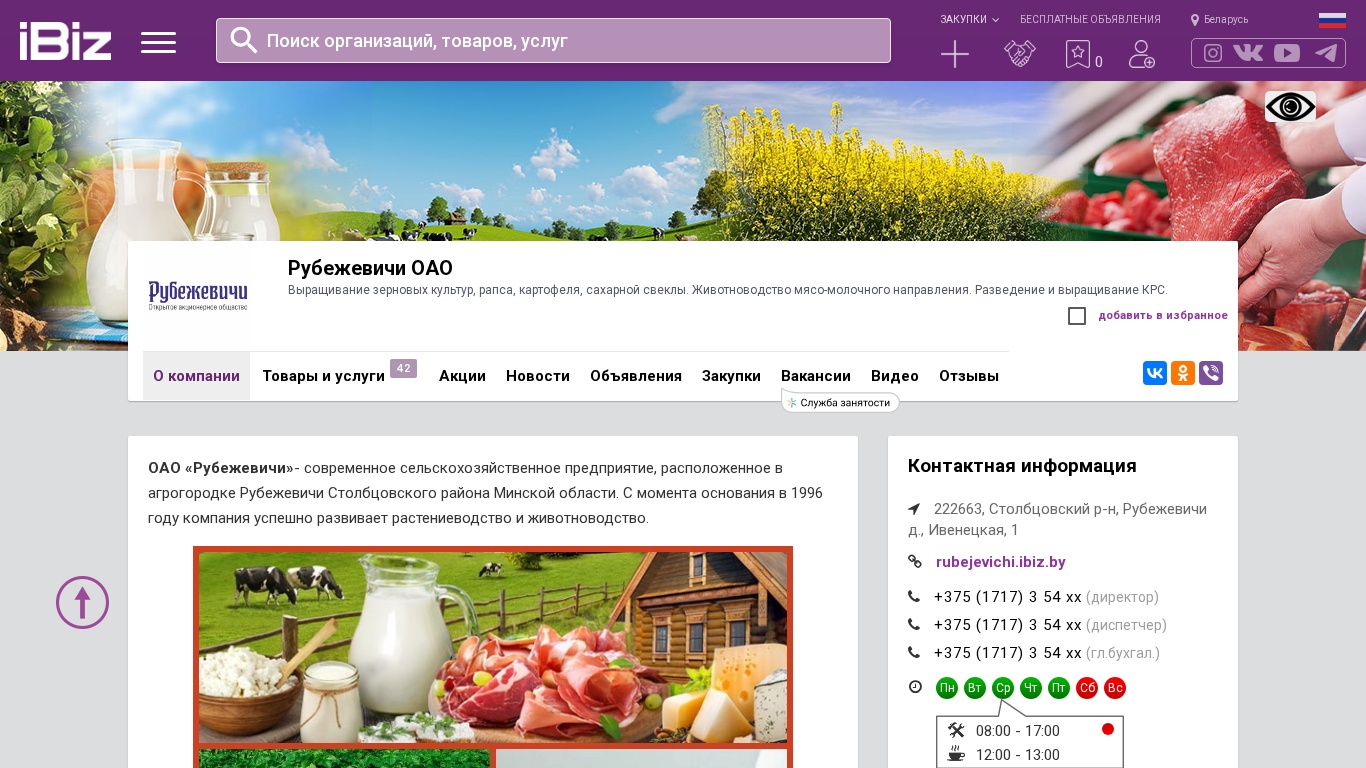
Task: Check the добавить в избранное checkbox
Action: [1077, 316]
